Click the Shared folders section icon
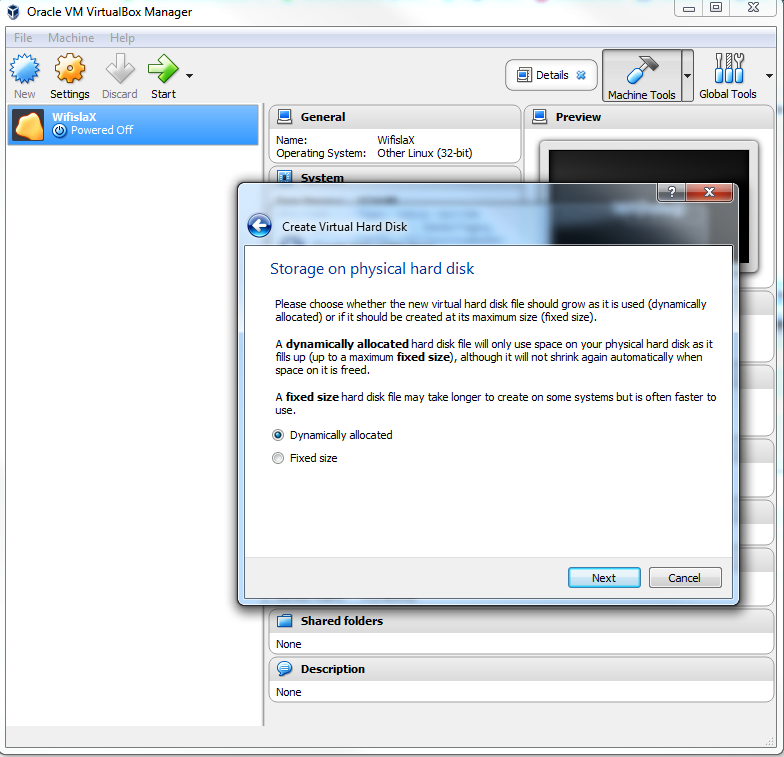 coord(284,620)
